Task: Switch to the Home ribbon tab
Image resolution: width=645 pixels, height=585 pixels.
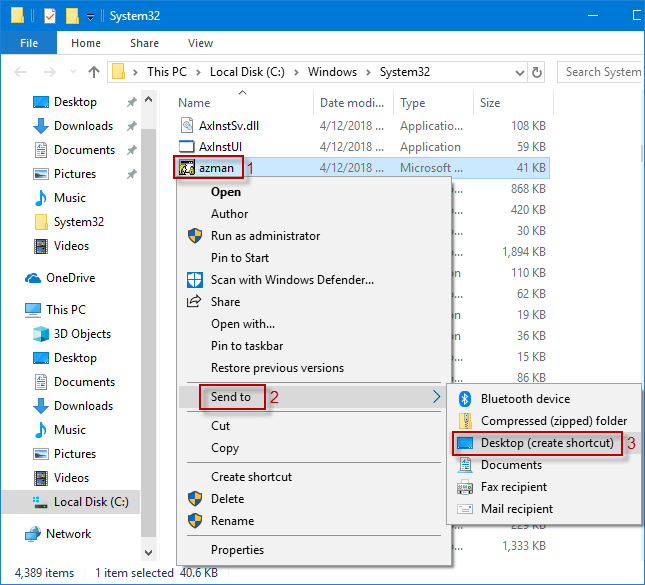Action: click(x=86, y=43)
